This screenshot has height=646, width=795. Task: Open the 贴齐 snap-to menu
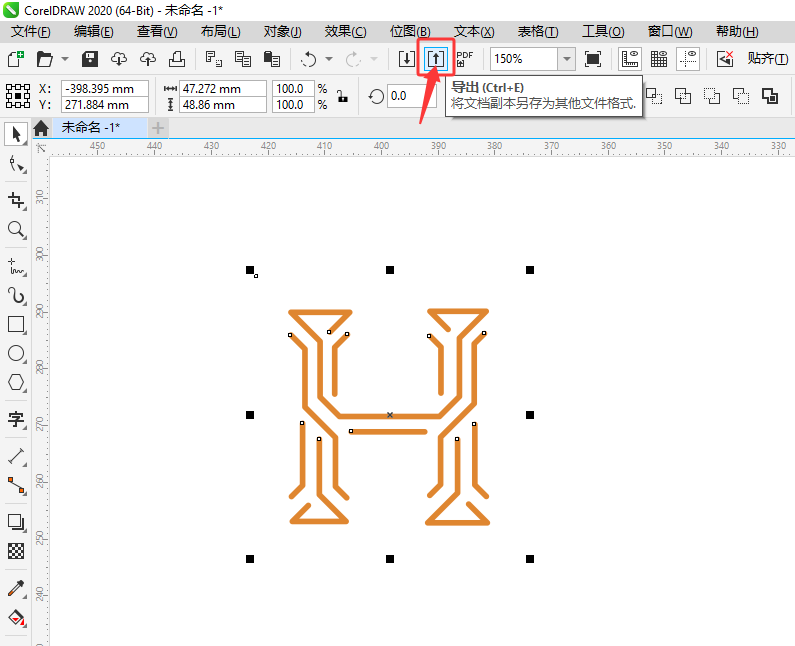(x=768, y=59)
